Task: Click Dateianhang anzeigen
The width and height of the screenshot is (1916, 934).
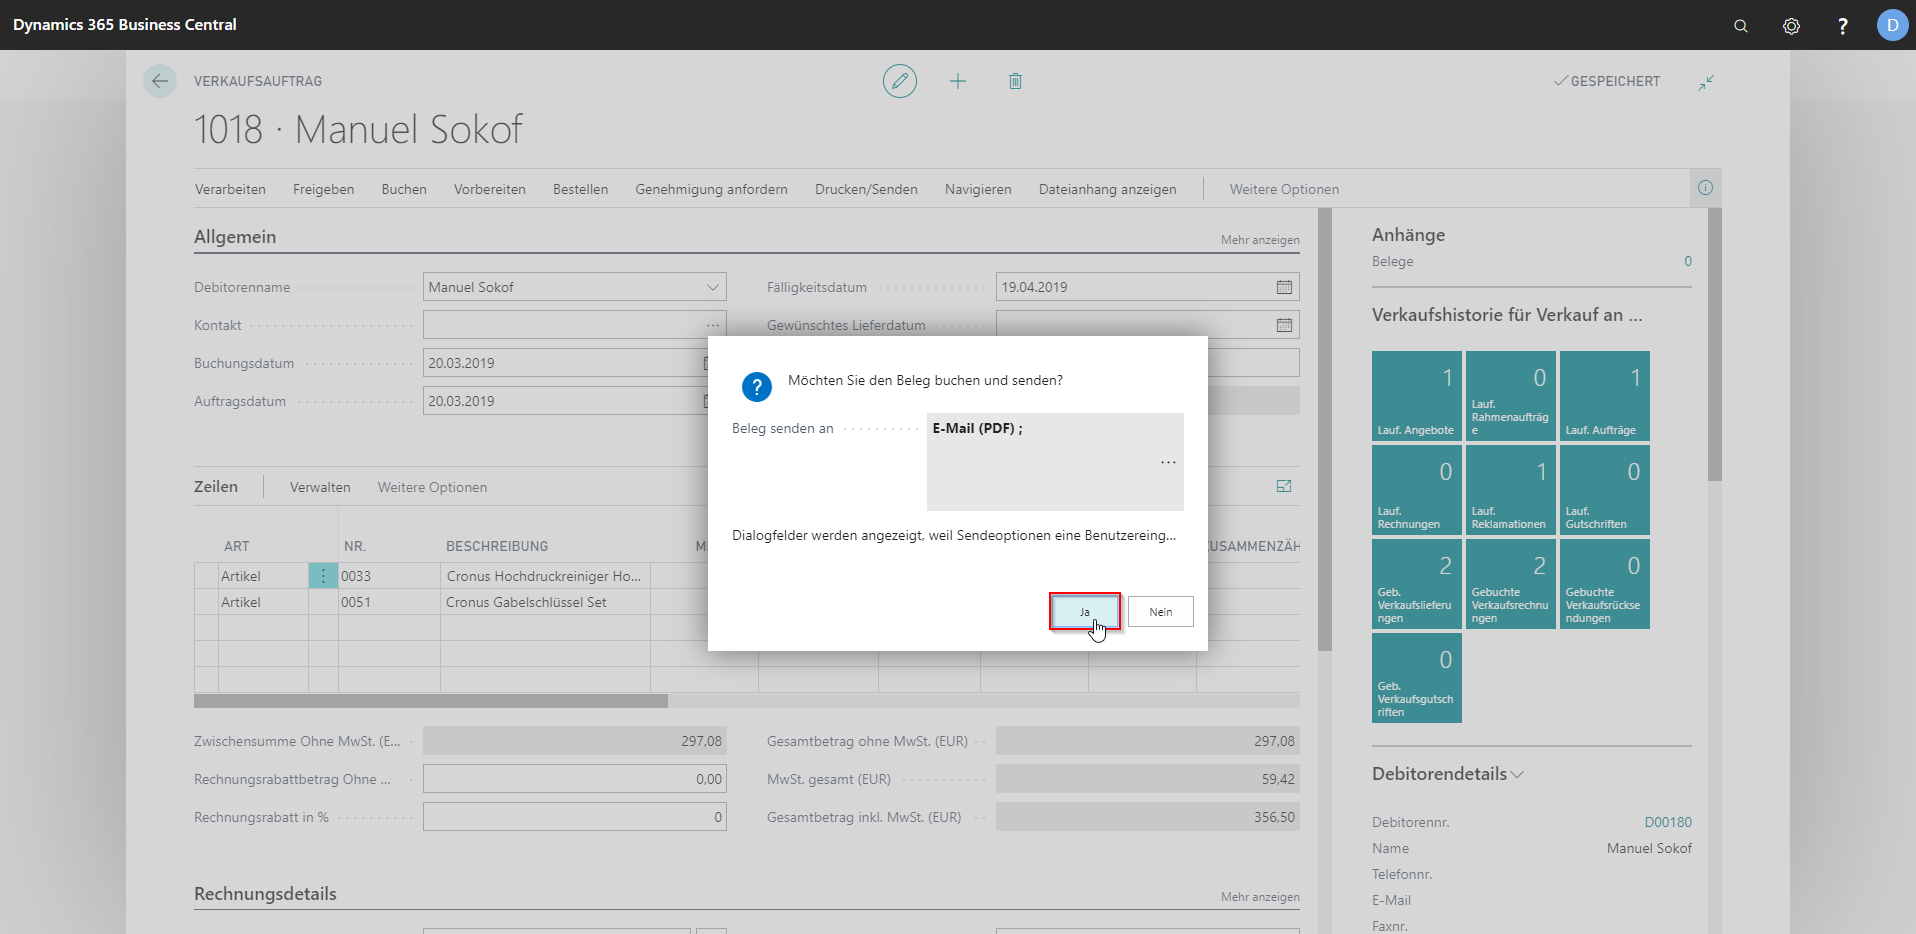Action: click(1107, 189)
